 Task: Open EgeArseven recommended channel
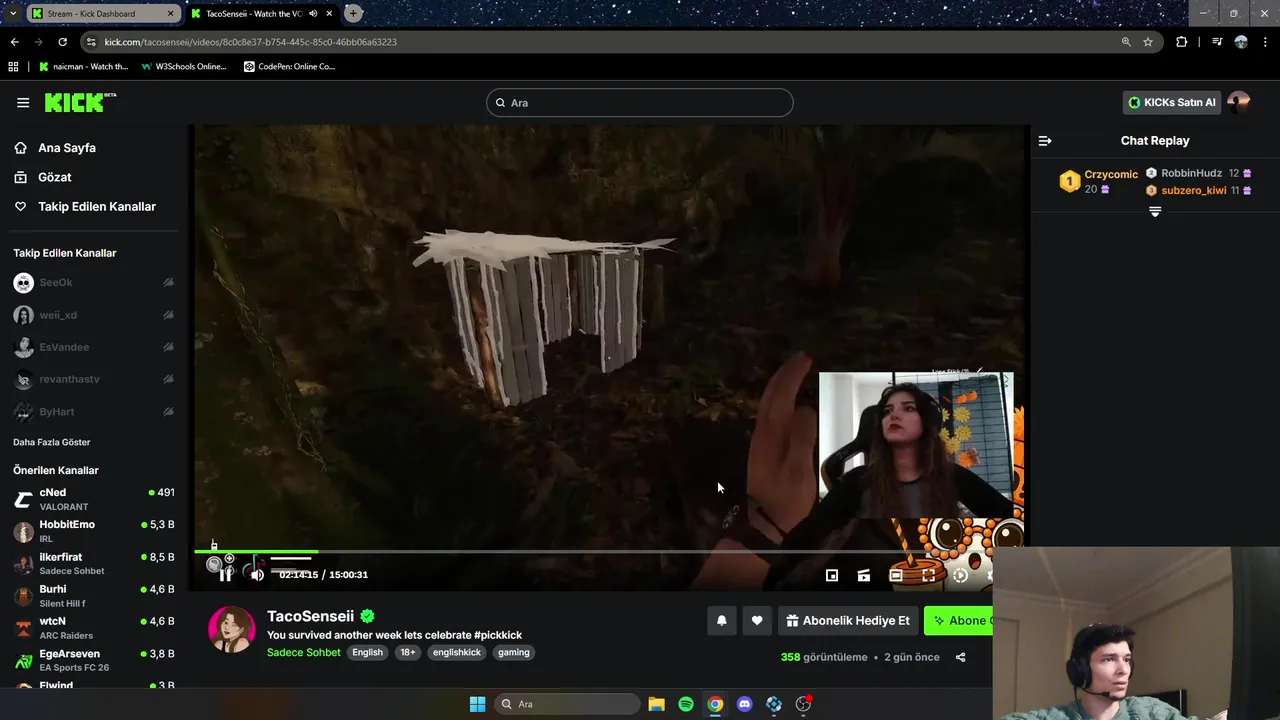94,660
